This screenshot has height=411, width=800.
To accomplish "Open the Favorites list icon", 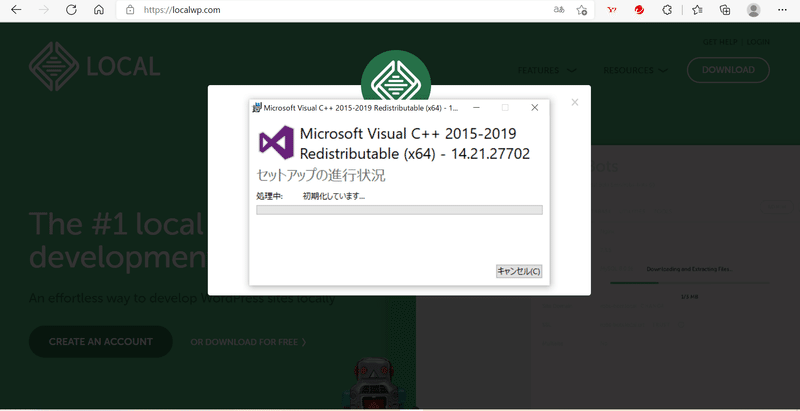I will click(697, 10).
